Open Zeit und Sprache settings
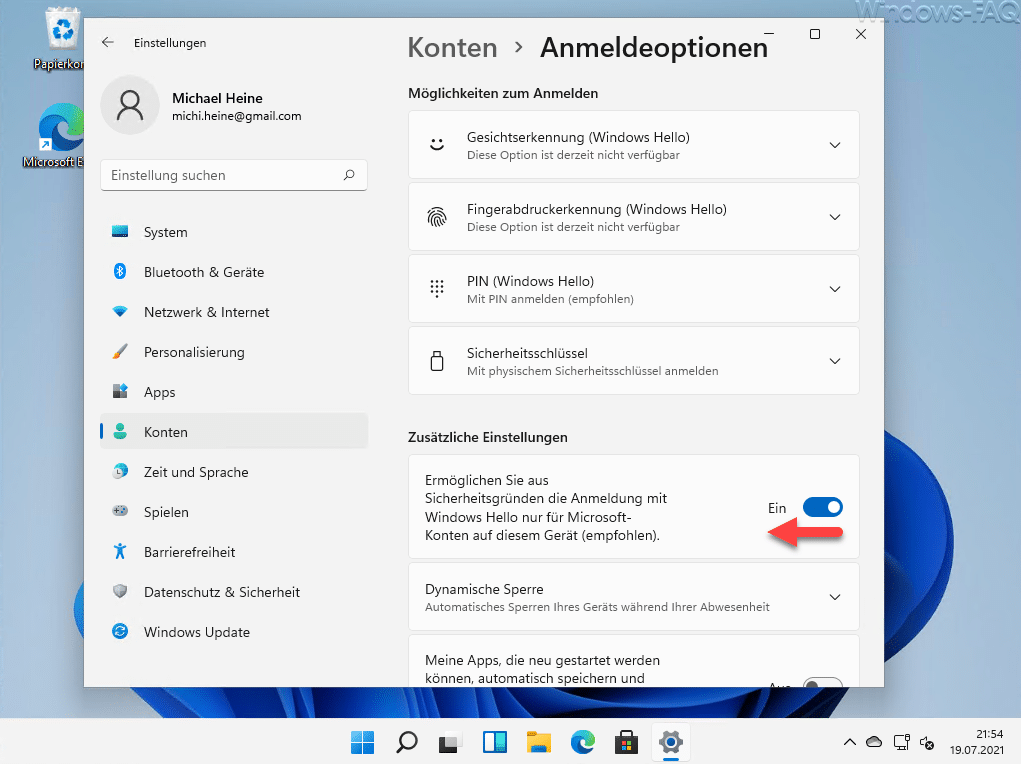Image resolution: width=1021 pixels, height=764 pixels. 234,472
